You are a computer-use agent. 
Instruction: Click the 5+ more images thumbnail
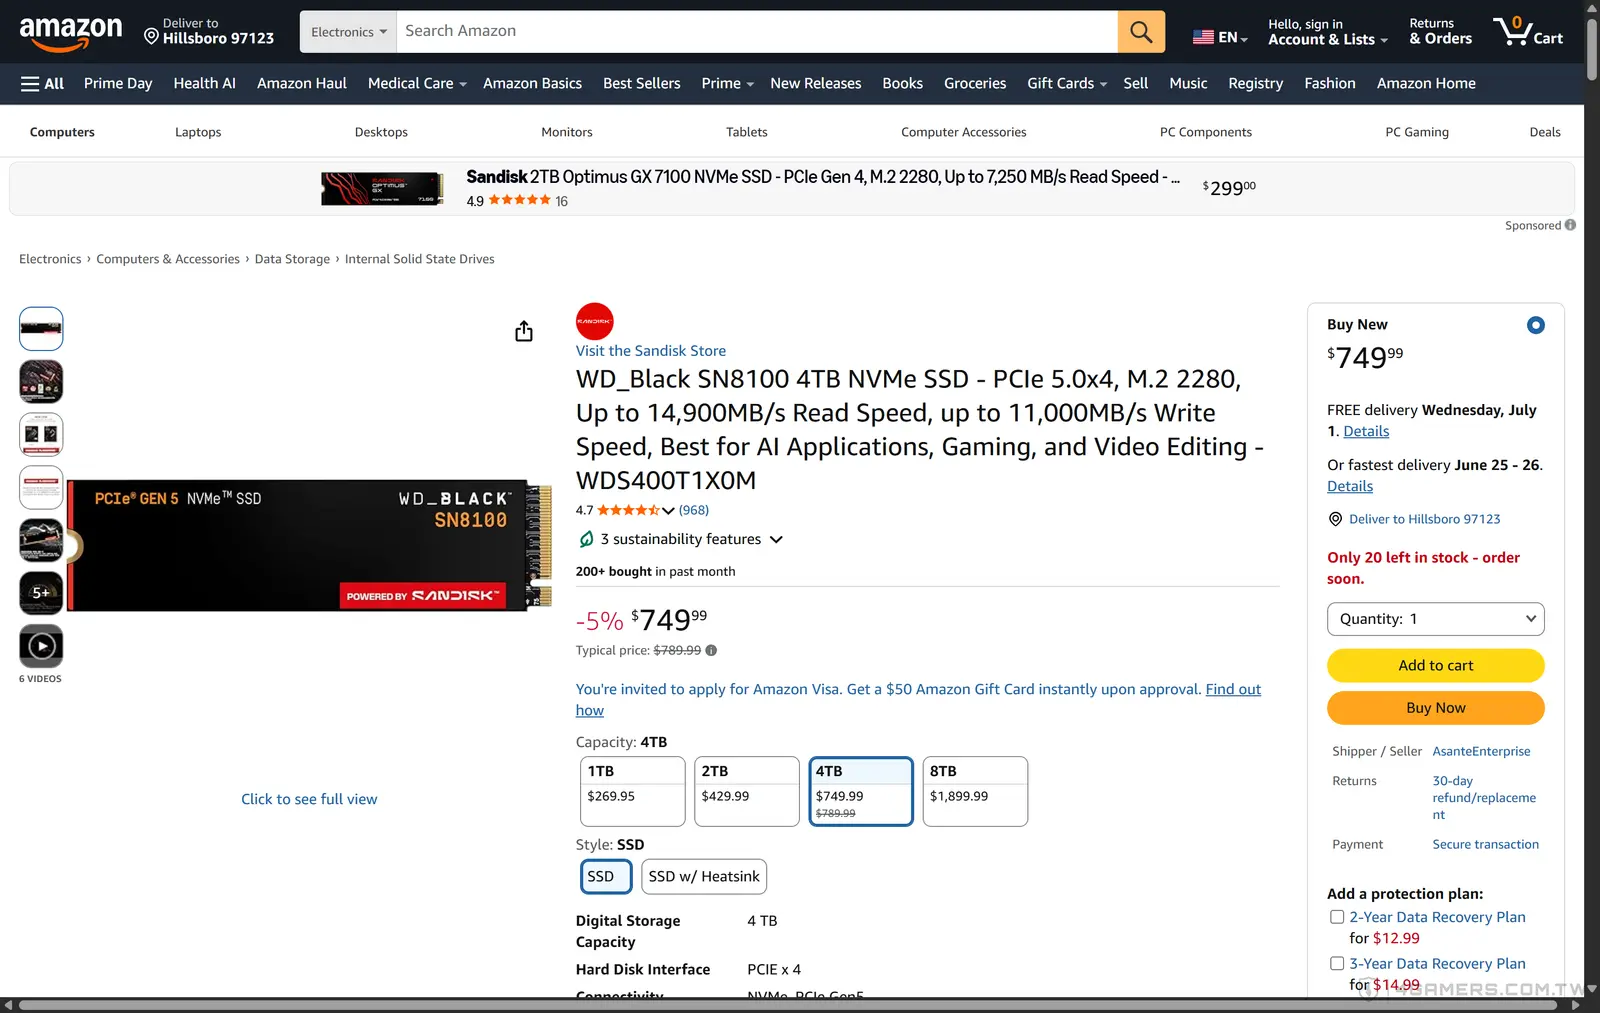(x=41, y=593)
